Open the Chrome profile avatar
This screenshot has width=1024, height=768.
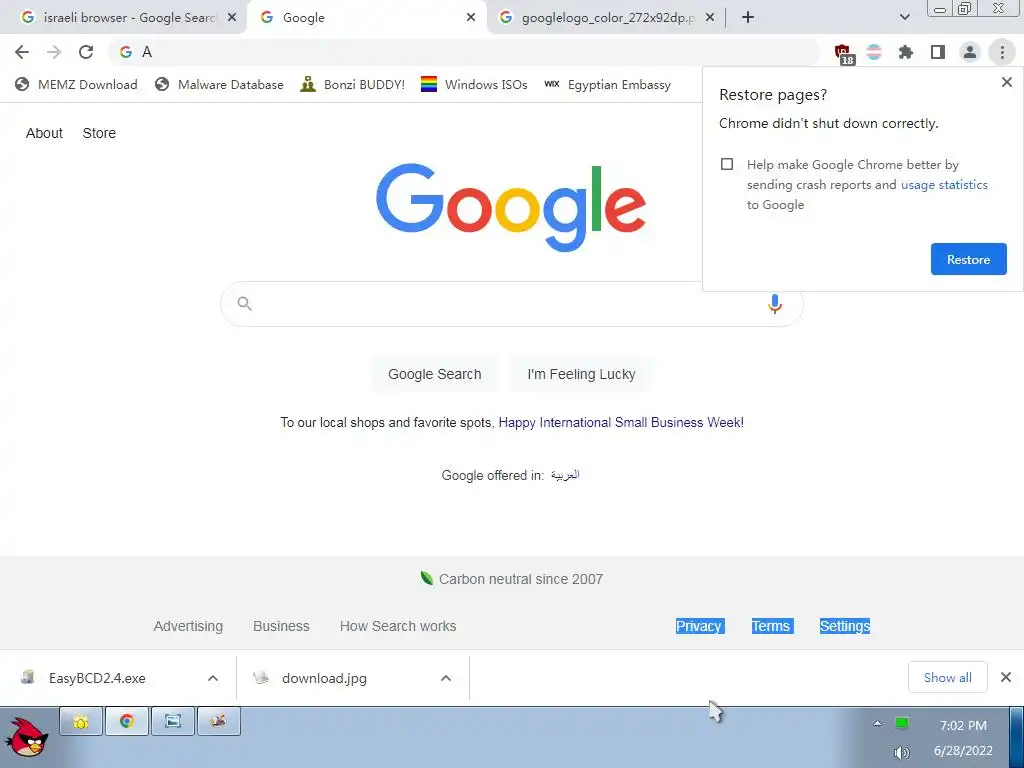click(970, 52)
